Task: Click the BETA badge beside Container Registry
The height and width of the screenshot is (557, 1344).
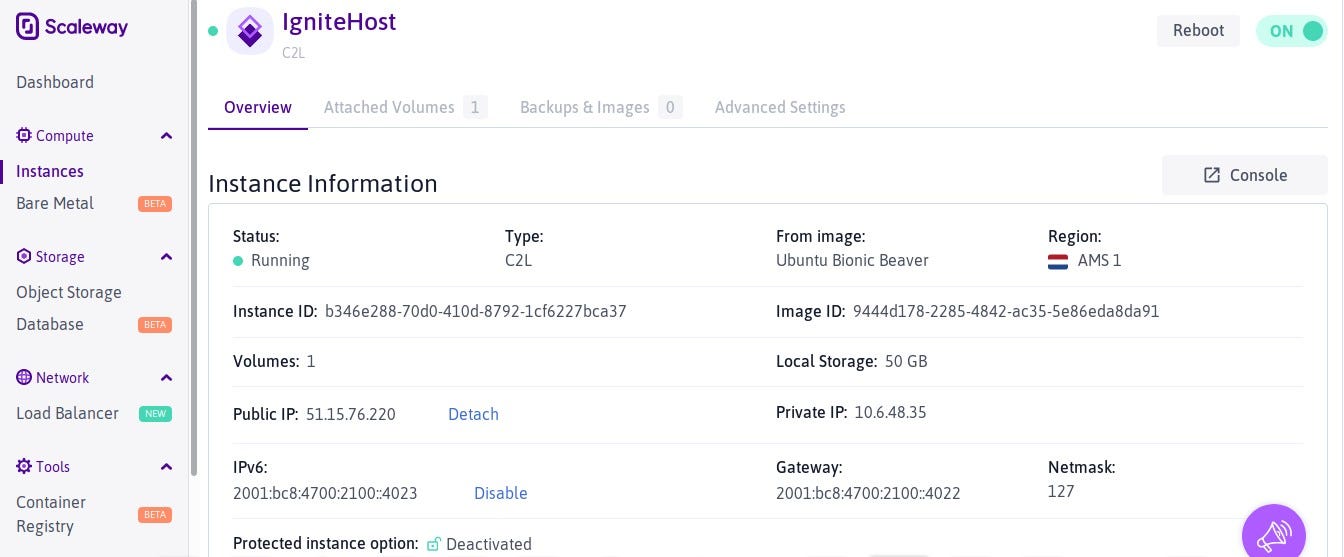Action: (x=155, y=515)
